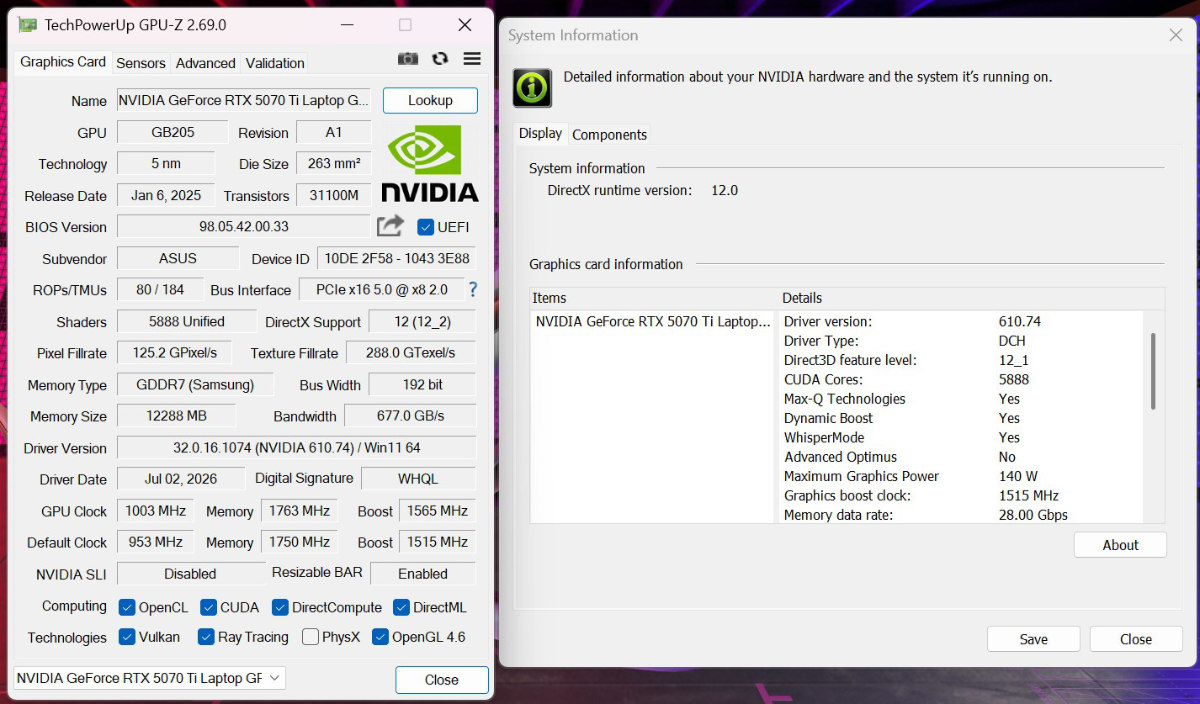Viewport: 1200px width, 704px height.
Task: Switch to the Validation tab
Action: pyautogui.click(x=275, y=63)
